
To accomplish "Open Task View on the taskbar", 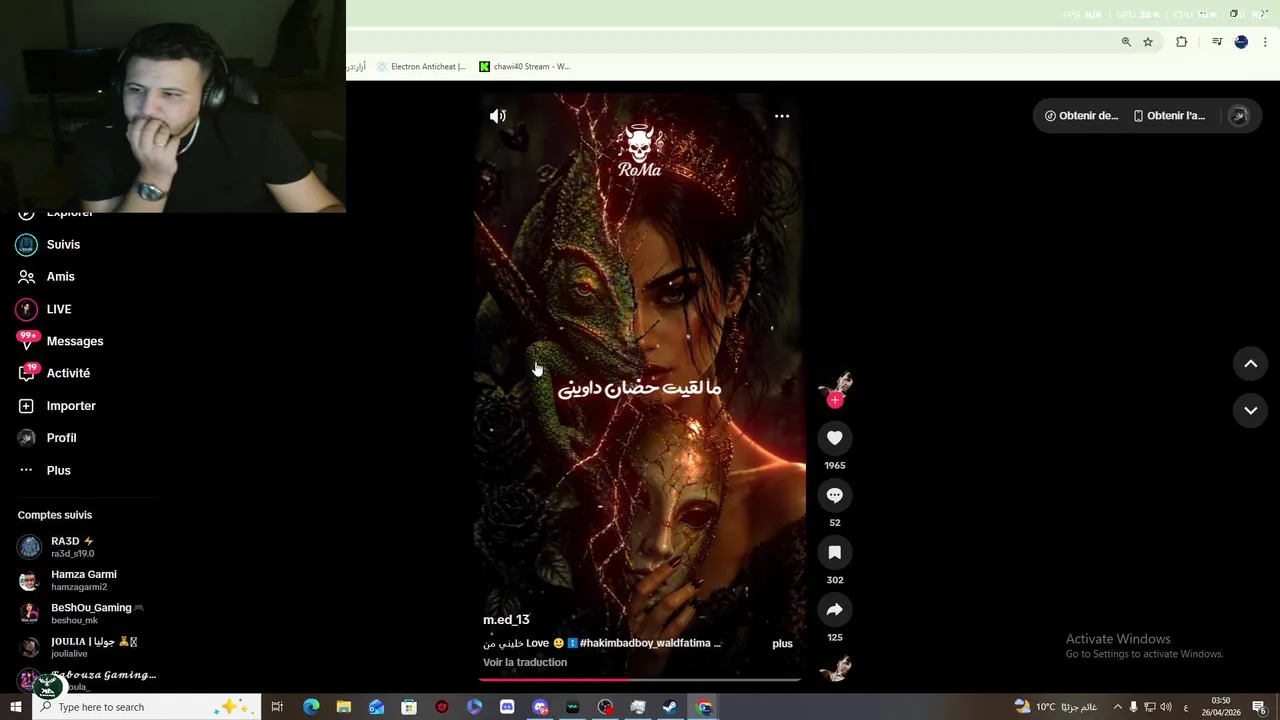I will [278, 707].
